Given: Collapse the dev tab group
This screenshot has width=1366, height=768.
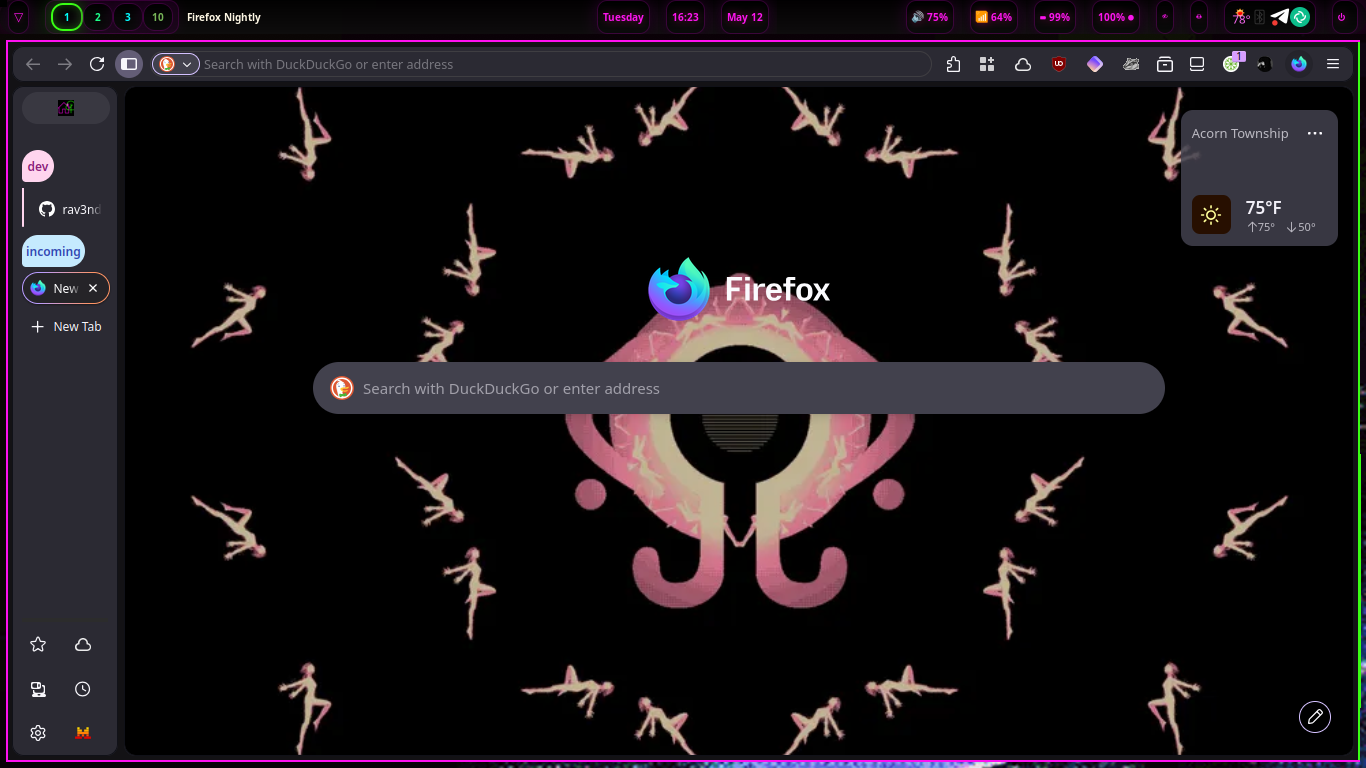Looking at the screenshot, I should (38, 167).
